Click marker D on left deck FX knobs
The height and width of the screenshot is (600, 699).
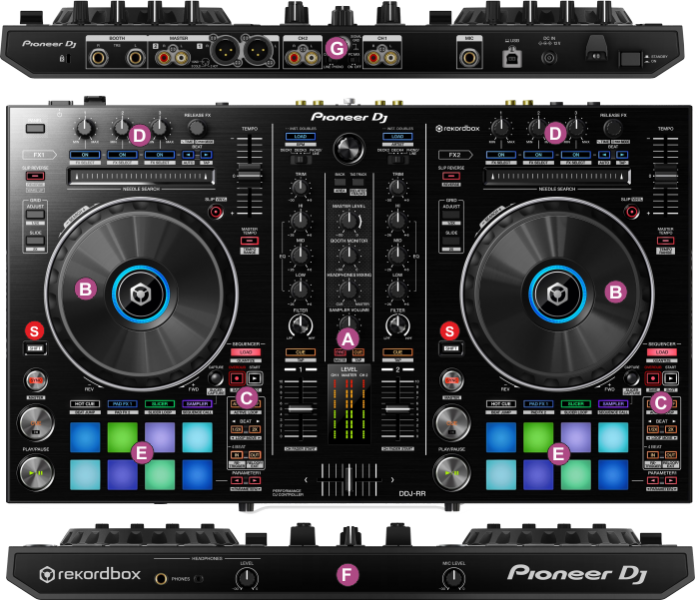pos(140,133)
